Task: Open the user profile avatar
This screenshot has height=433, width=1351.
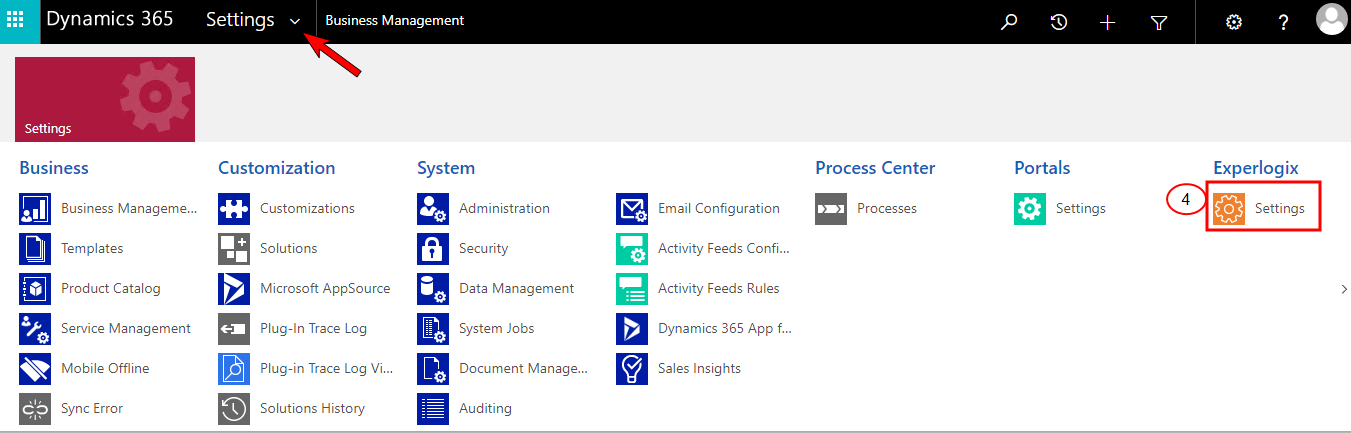Action: [1331, 19]
